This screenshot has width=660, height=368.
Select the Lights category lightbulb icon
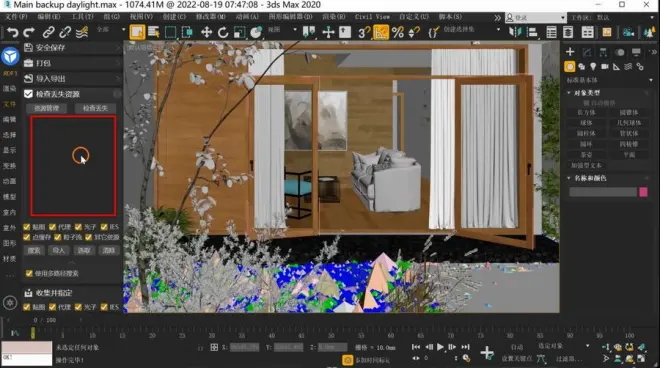click(x=593, y=67)
